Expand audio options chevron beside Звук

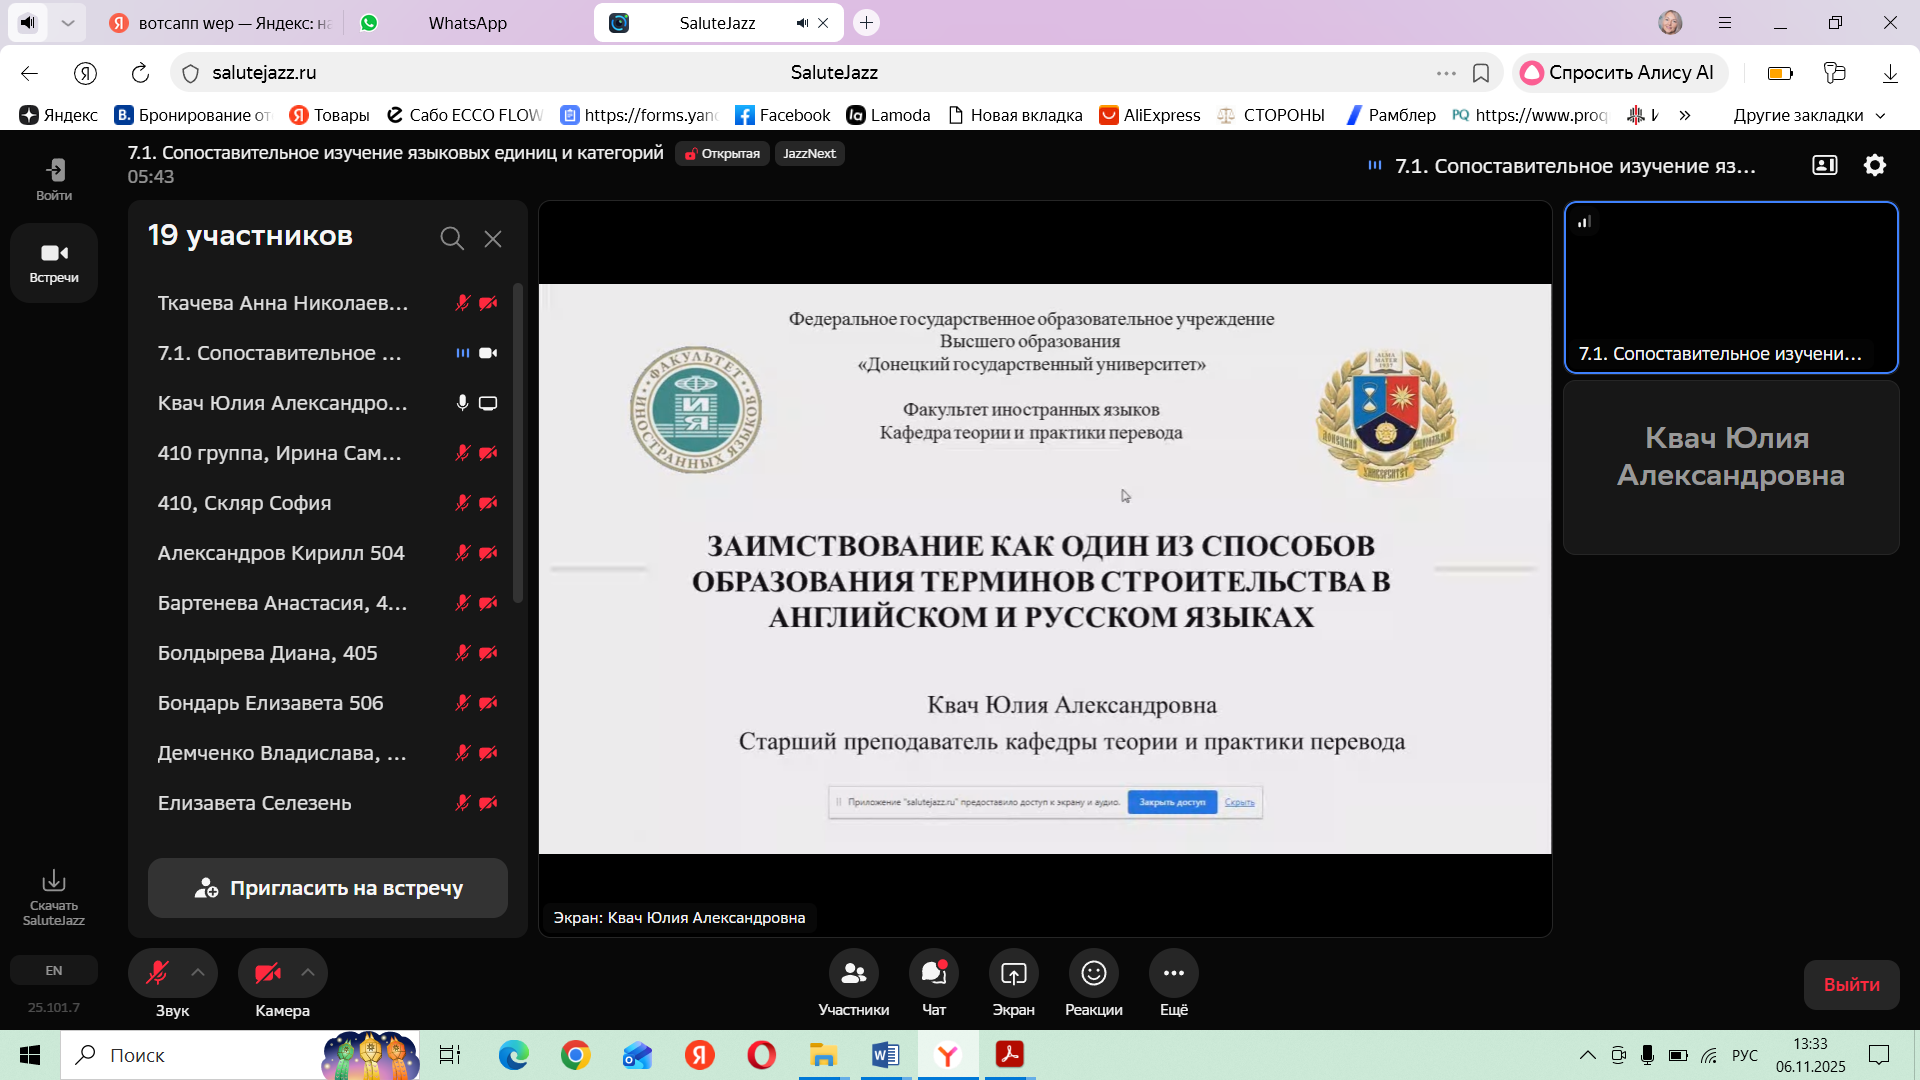(198, 973)
